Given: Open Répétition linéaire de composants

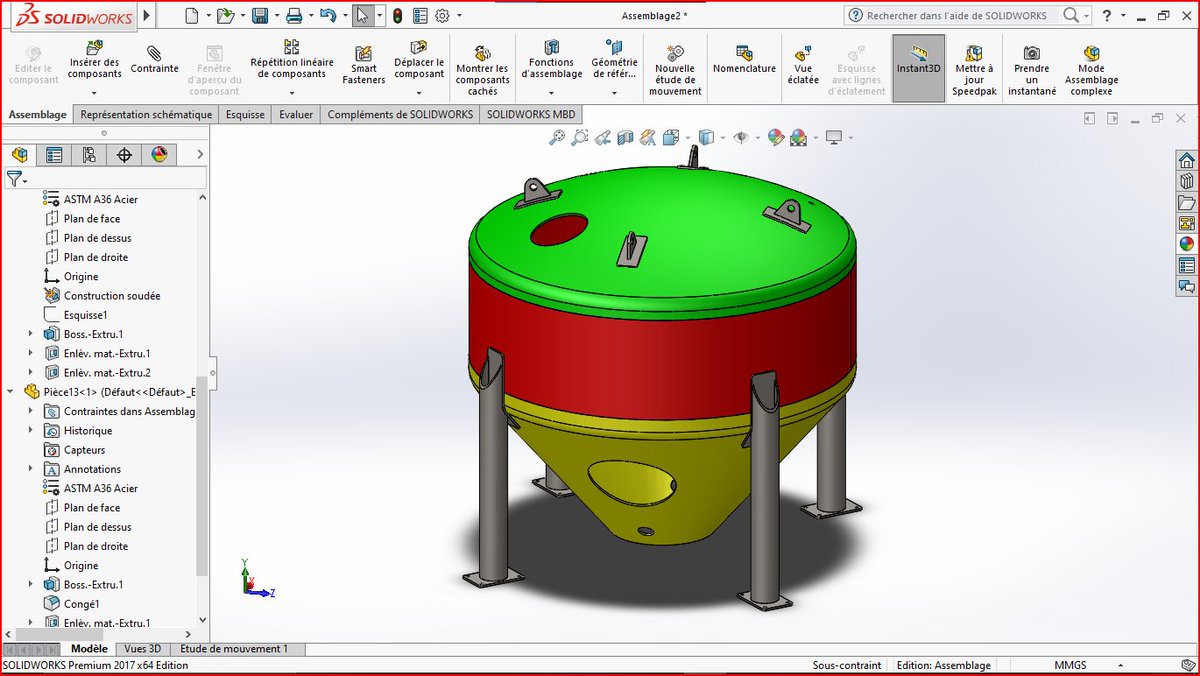Looking at the screenshot, I should point(292,61).
